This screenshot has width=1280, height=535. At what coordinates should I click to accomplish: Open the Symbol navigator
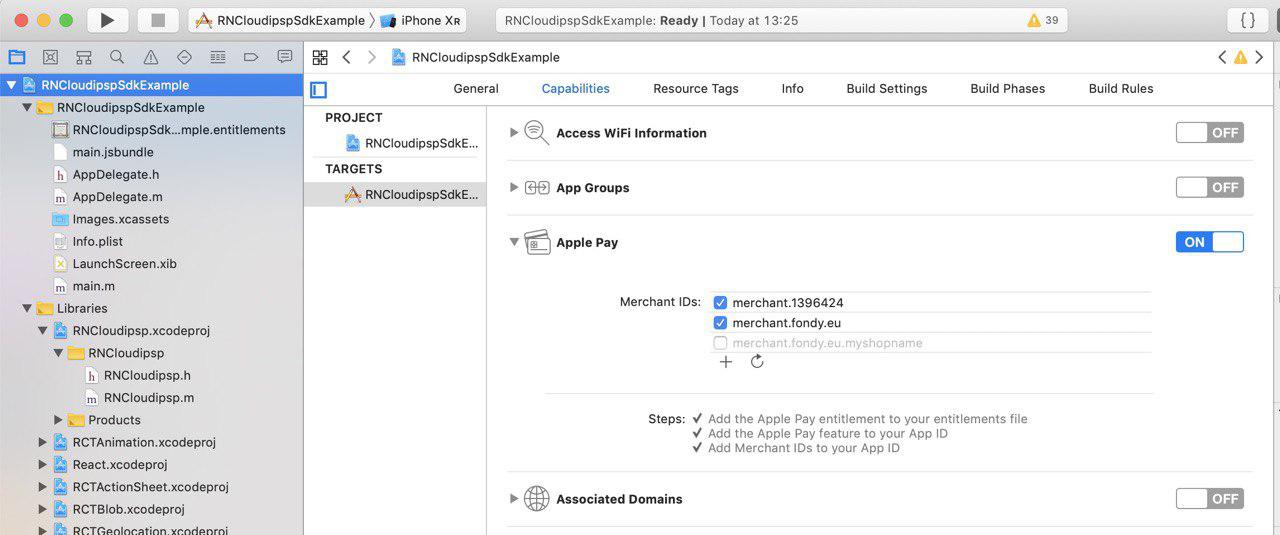(x=84, y=57)
